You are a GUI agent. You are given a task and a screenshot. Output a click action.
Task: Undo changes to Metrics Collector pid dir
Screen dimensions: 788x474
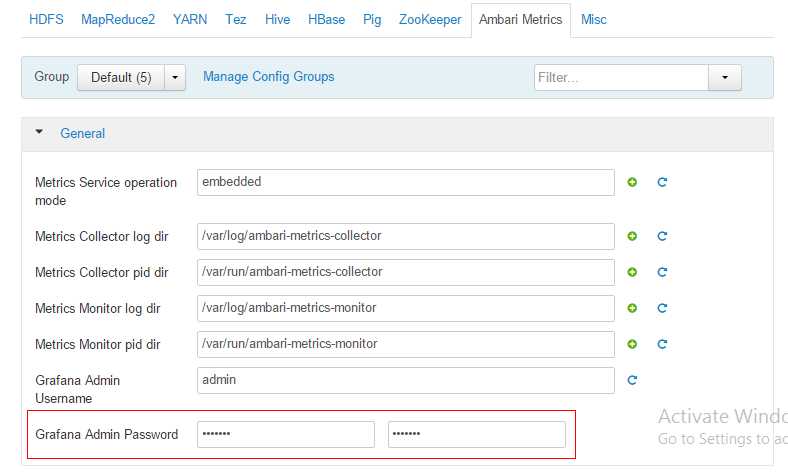coord(662,272)
